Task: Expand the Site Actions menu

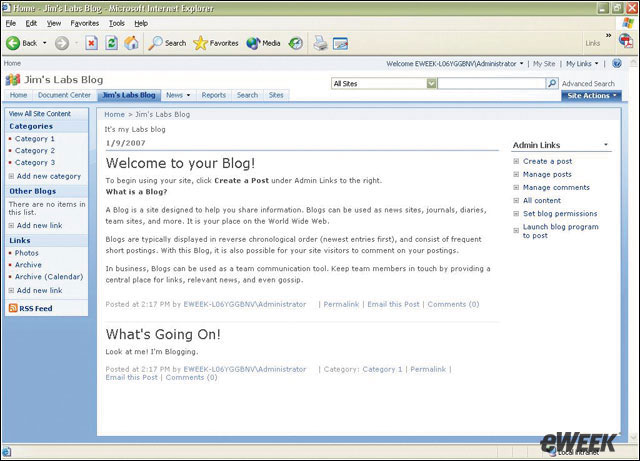Action: (x=591, y=96)
